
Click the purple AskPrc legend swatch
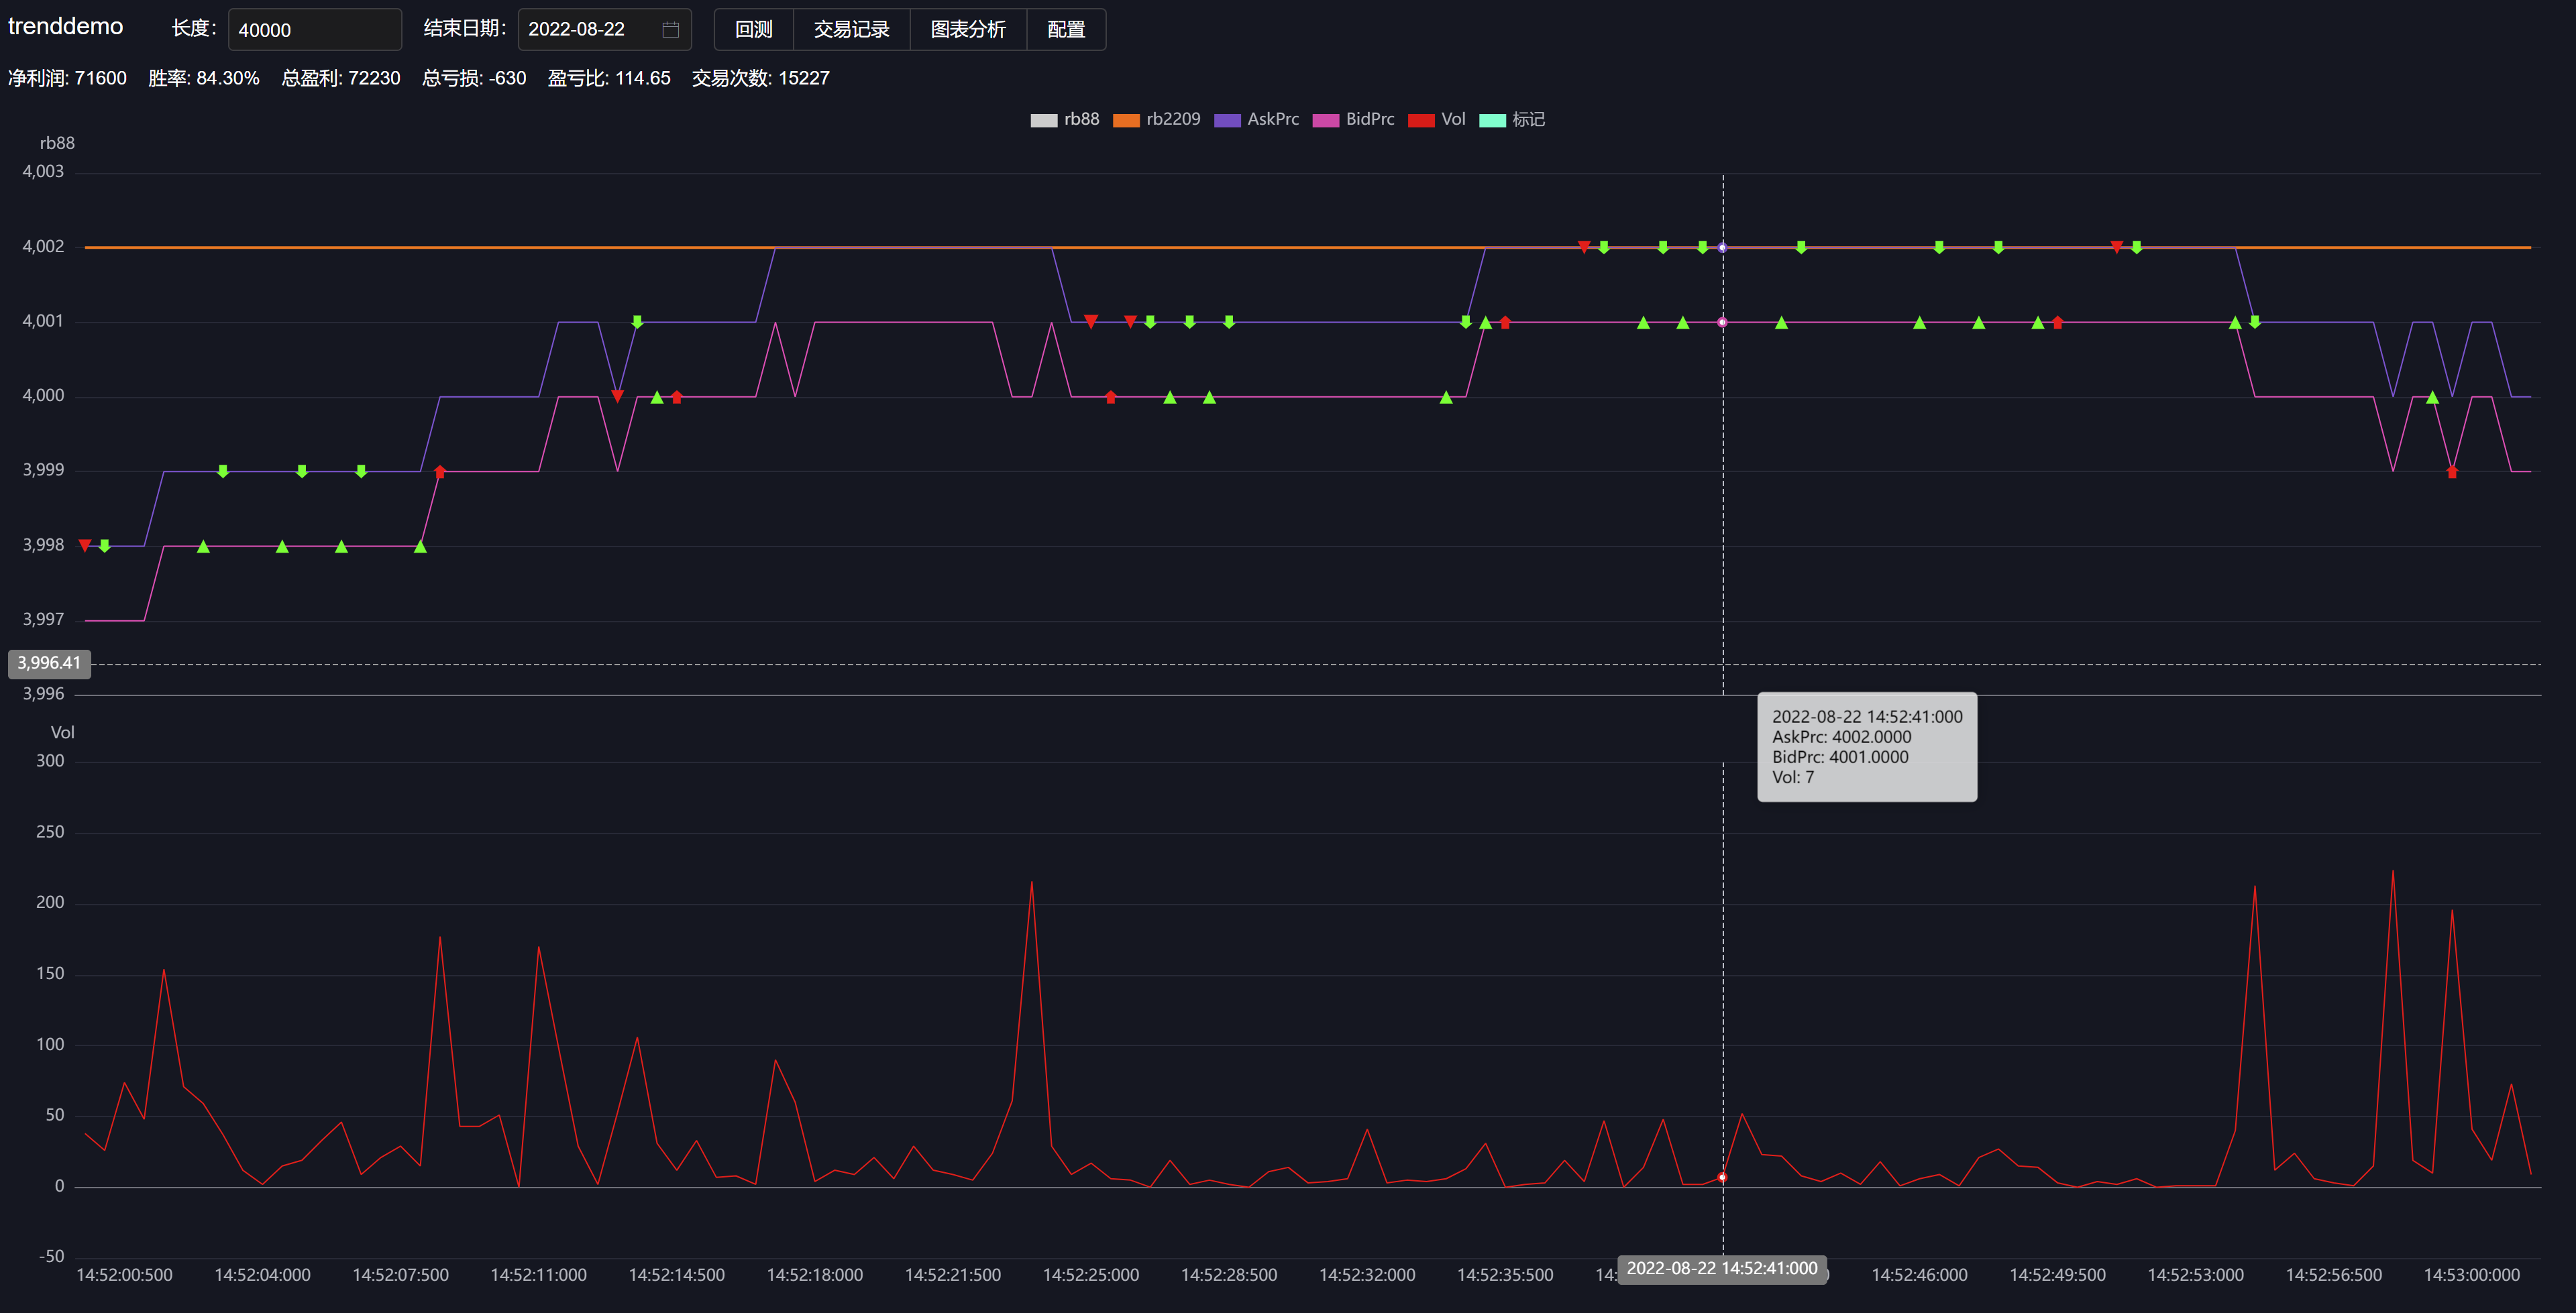(x=1227, y=120)
